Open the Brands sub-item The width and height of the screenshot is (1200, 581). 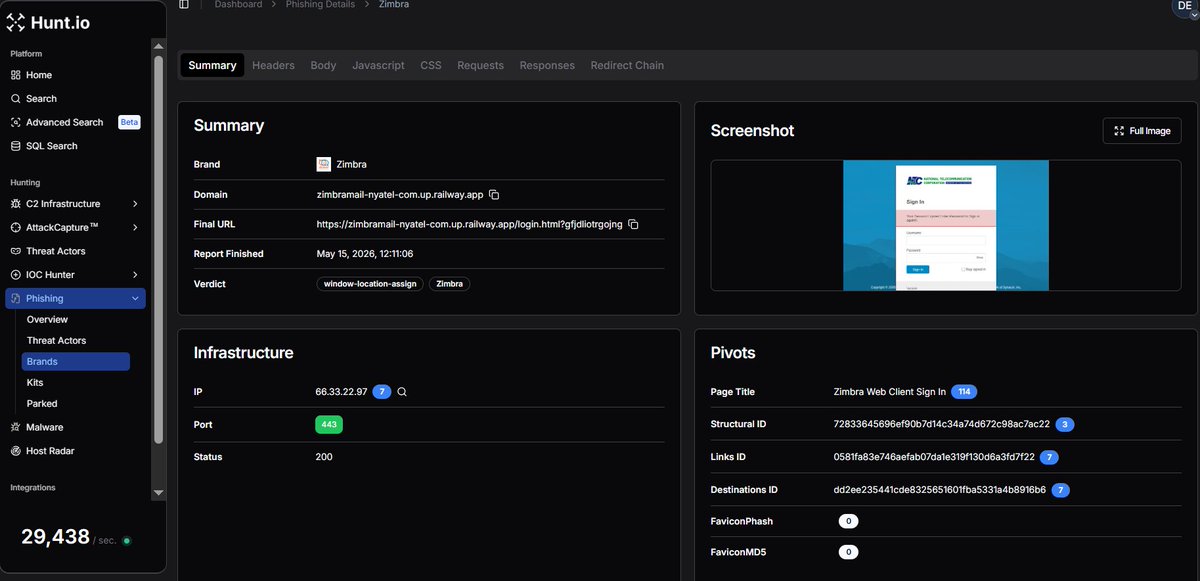tap(76, 362)
